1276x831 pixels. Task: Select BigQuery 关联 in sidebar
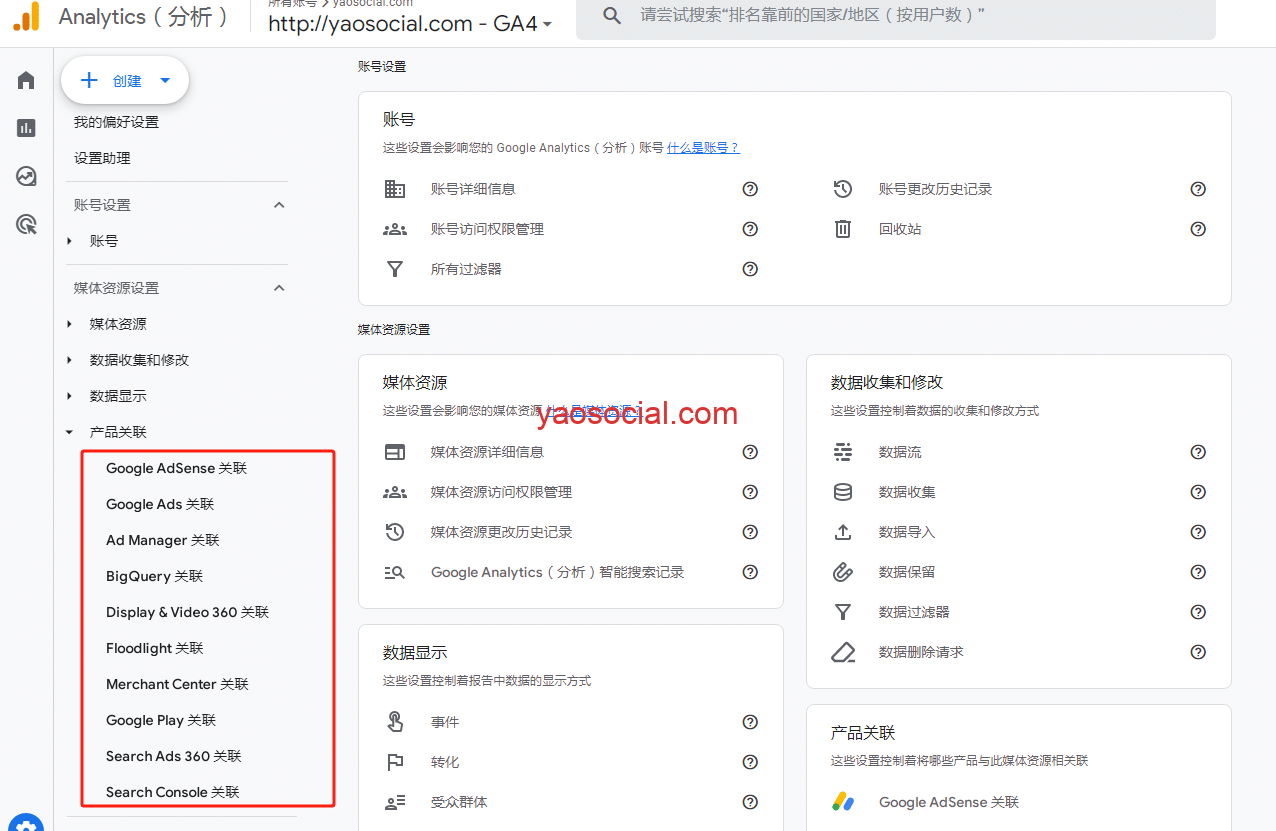(x=154, y=576)
